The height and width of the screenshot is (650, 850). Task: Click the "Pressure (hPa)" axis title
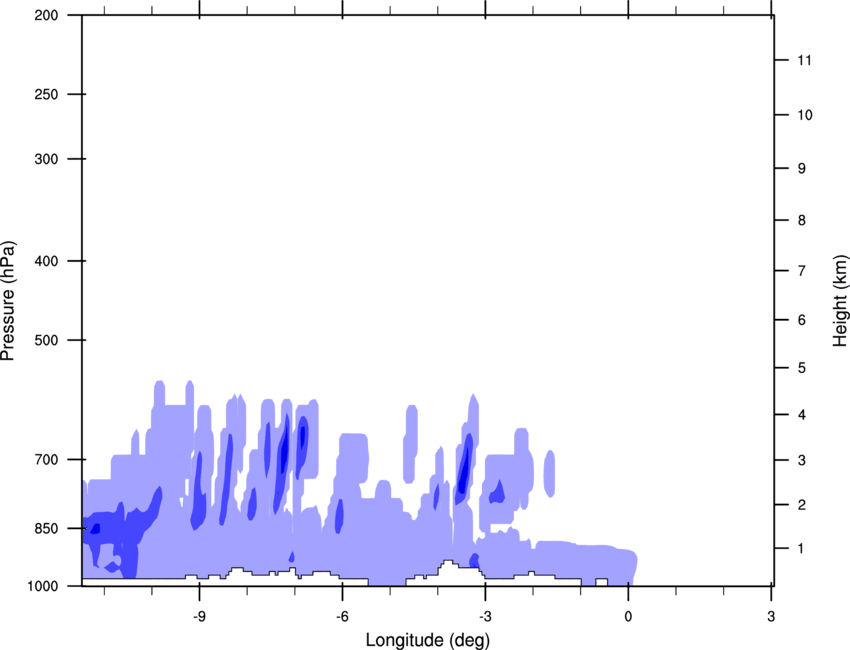click(8, 301)
